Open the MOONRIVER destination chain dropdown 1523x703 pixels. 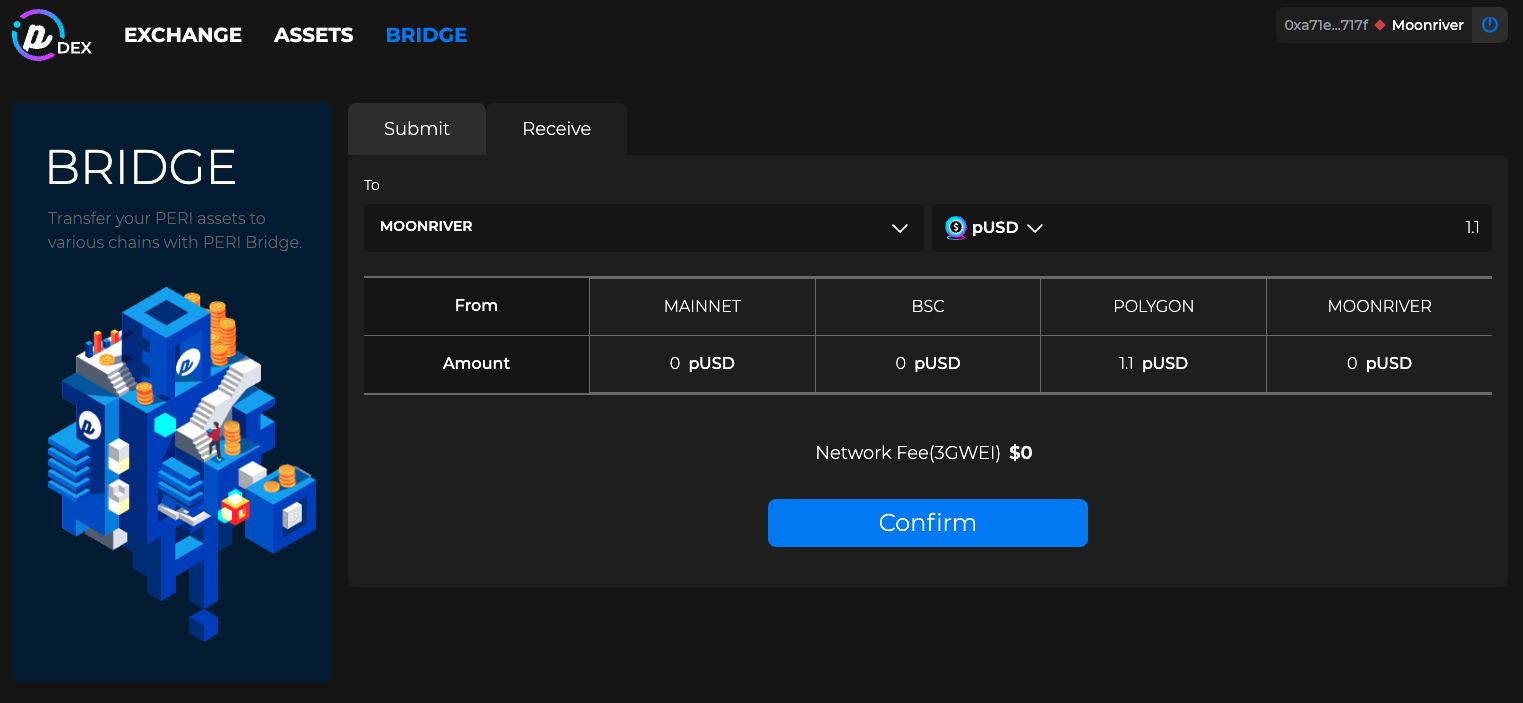[x=644, y=228]
